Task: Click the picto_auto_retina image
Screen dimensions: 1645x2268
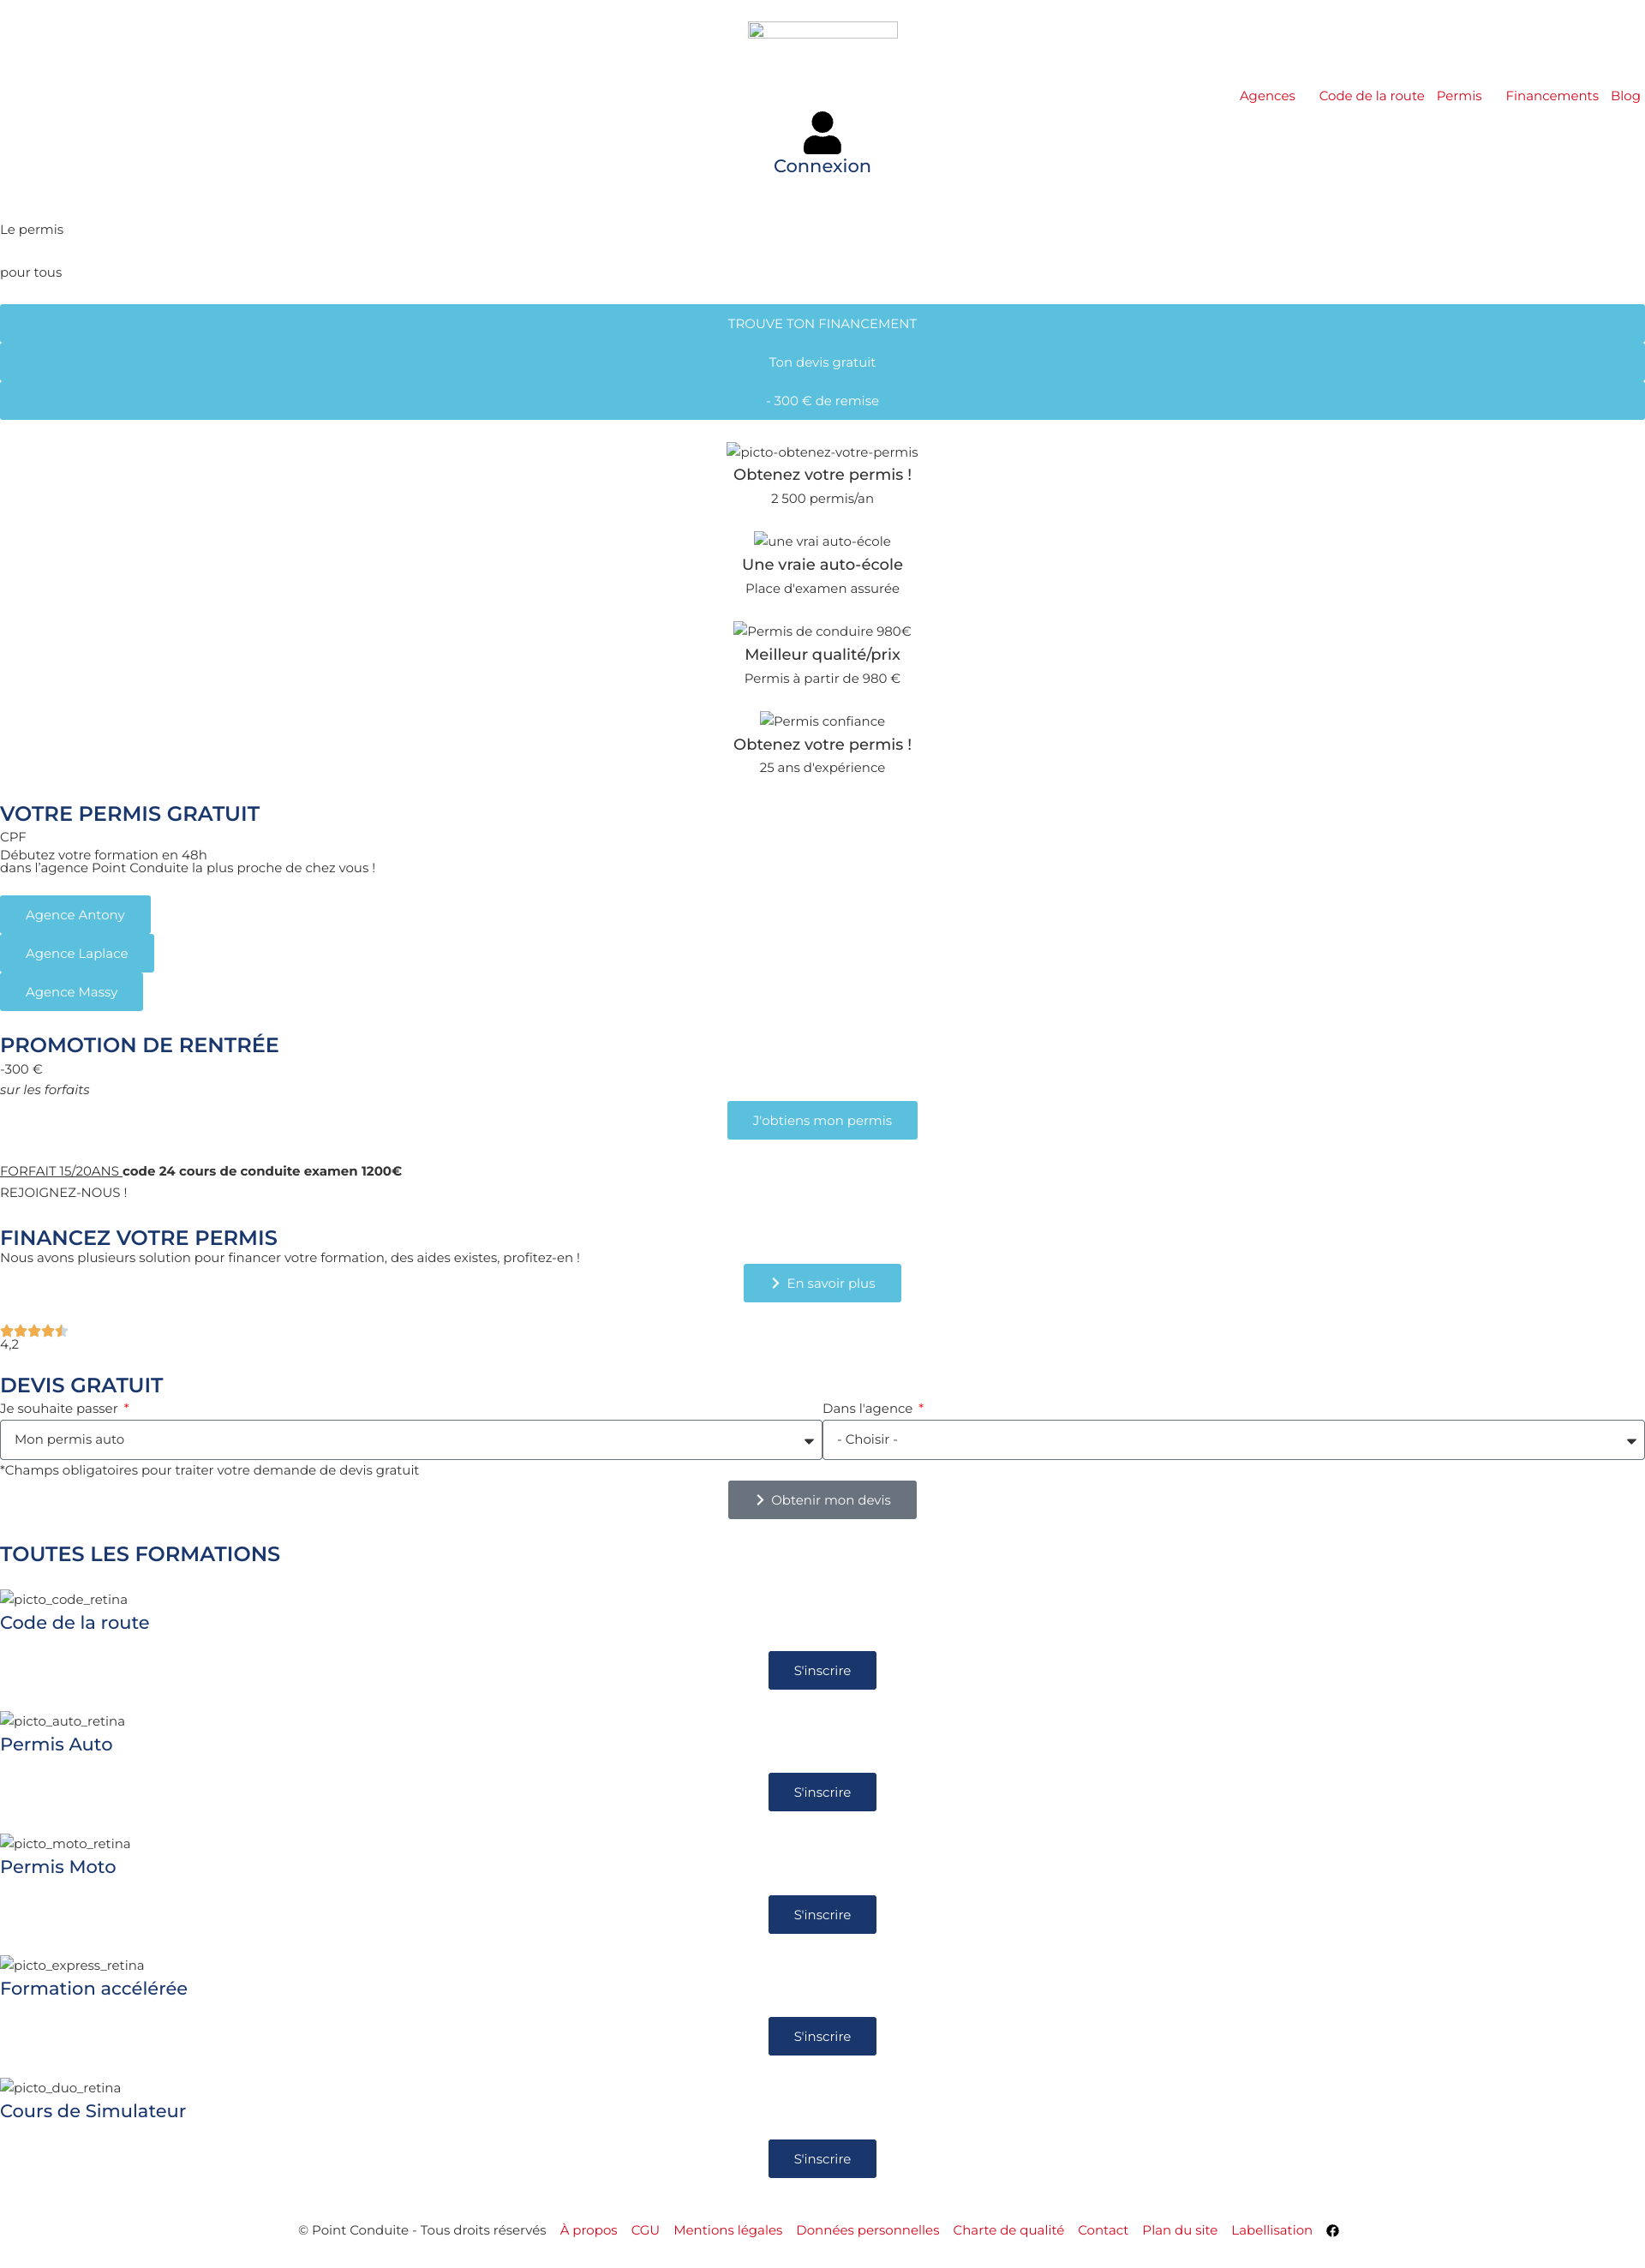Action: click(x=62, y=1721)
